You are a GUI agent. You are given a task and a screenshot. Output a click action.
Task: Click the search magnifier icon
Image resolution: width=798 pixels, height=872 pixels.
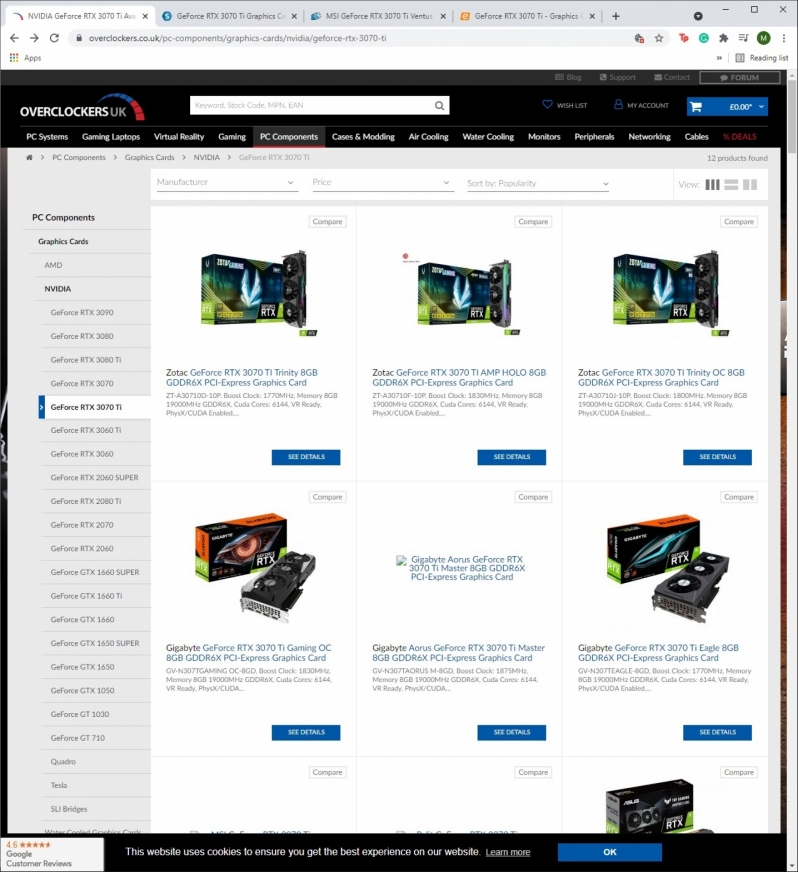(439, 105)
